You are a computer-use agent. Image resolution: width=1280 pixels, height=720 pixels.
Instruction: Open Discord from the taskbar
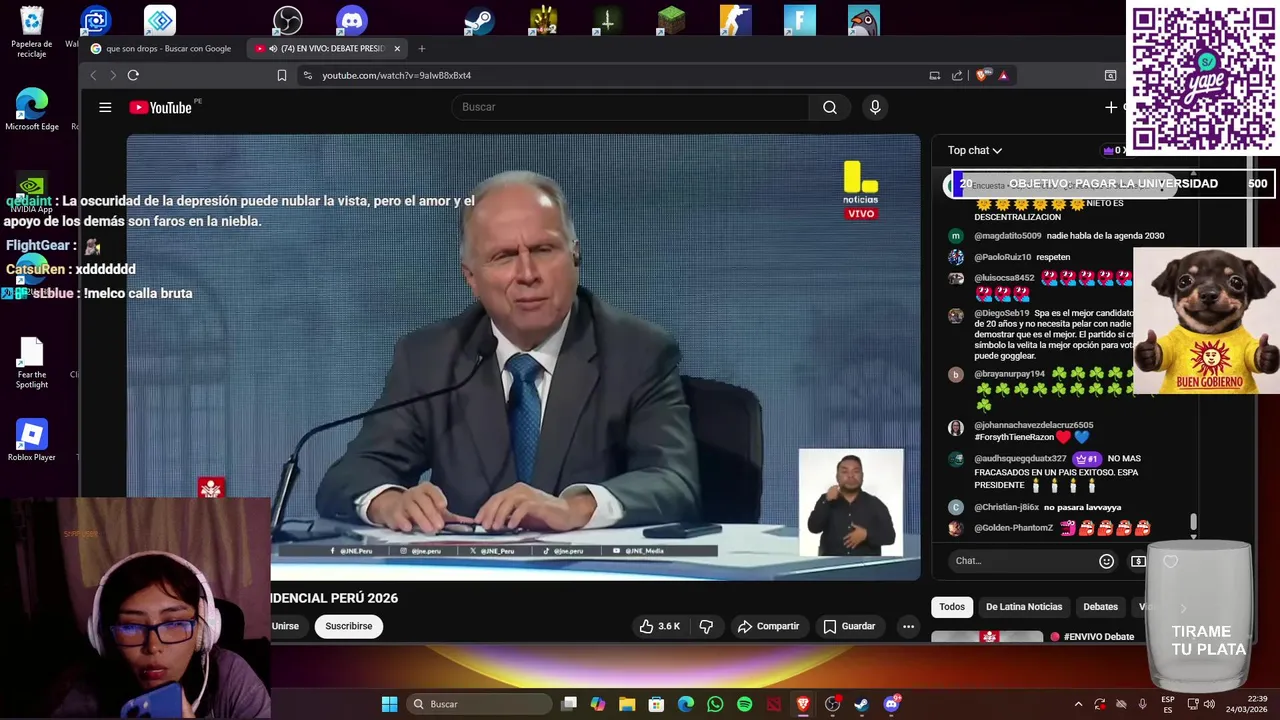(x=891, y=704)
